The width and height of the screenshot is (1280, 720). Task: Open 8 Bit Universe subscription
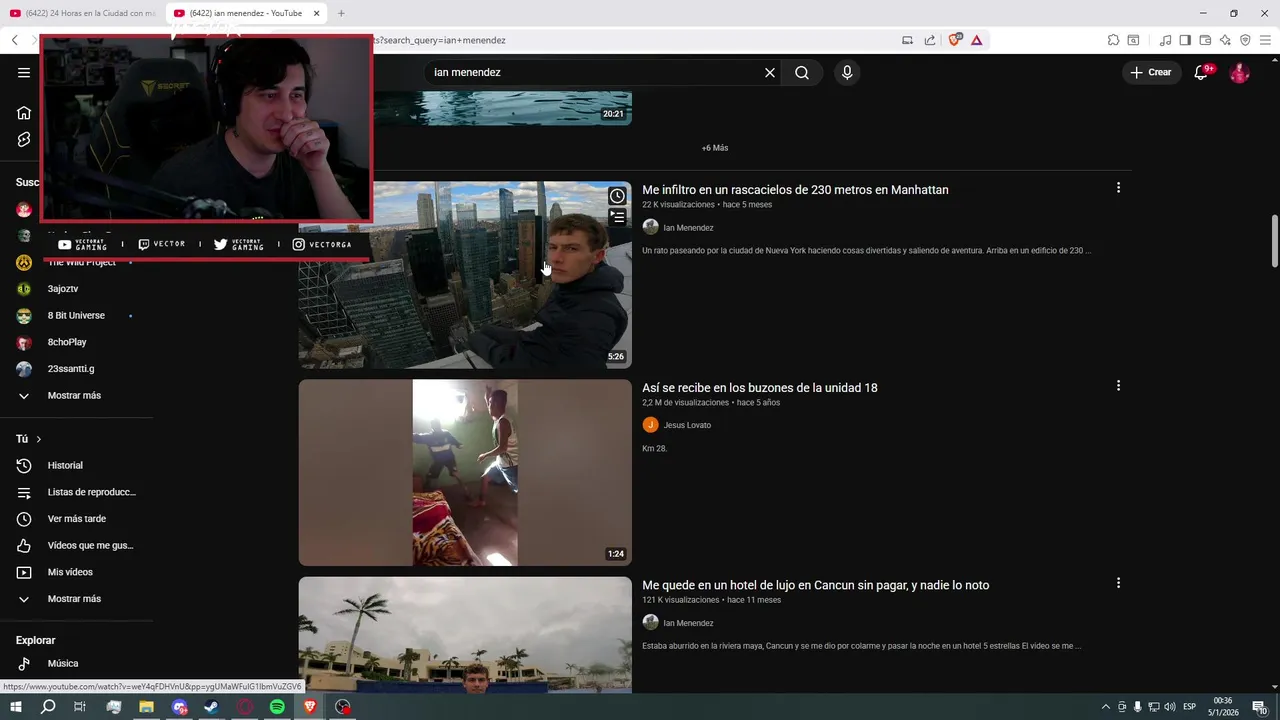click(76, 315)
